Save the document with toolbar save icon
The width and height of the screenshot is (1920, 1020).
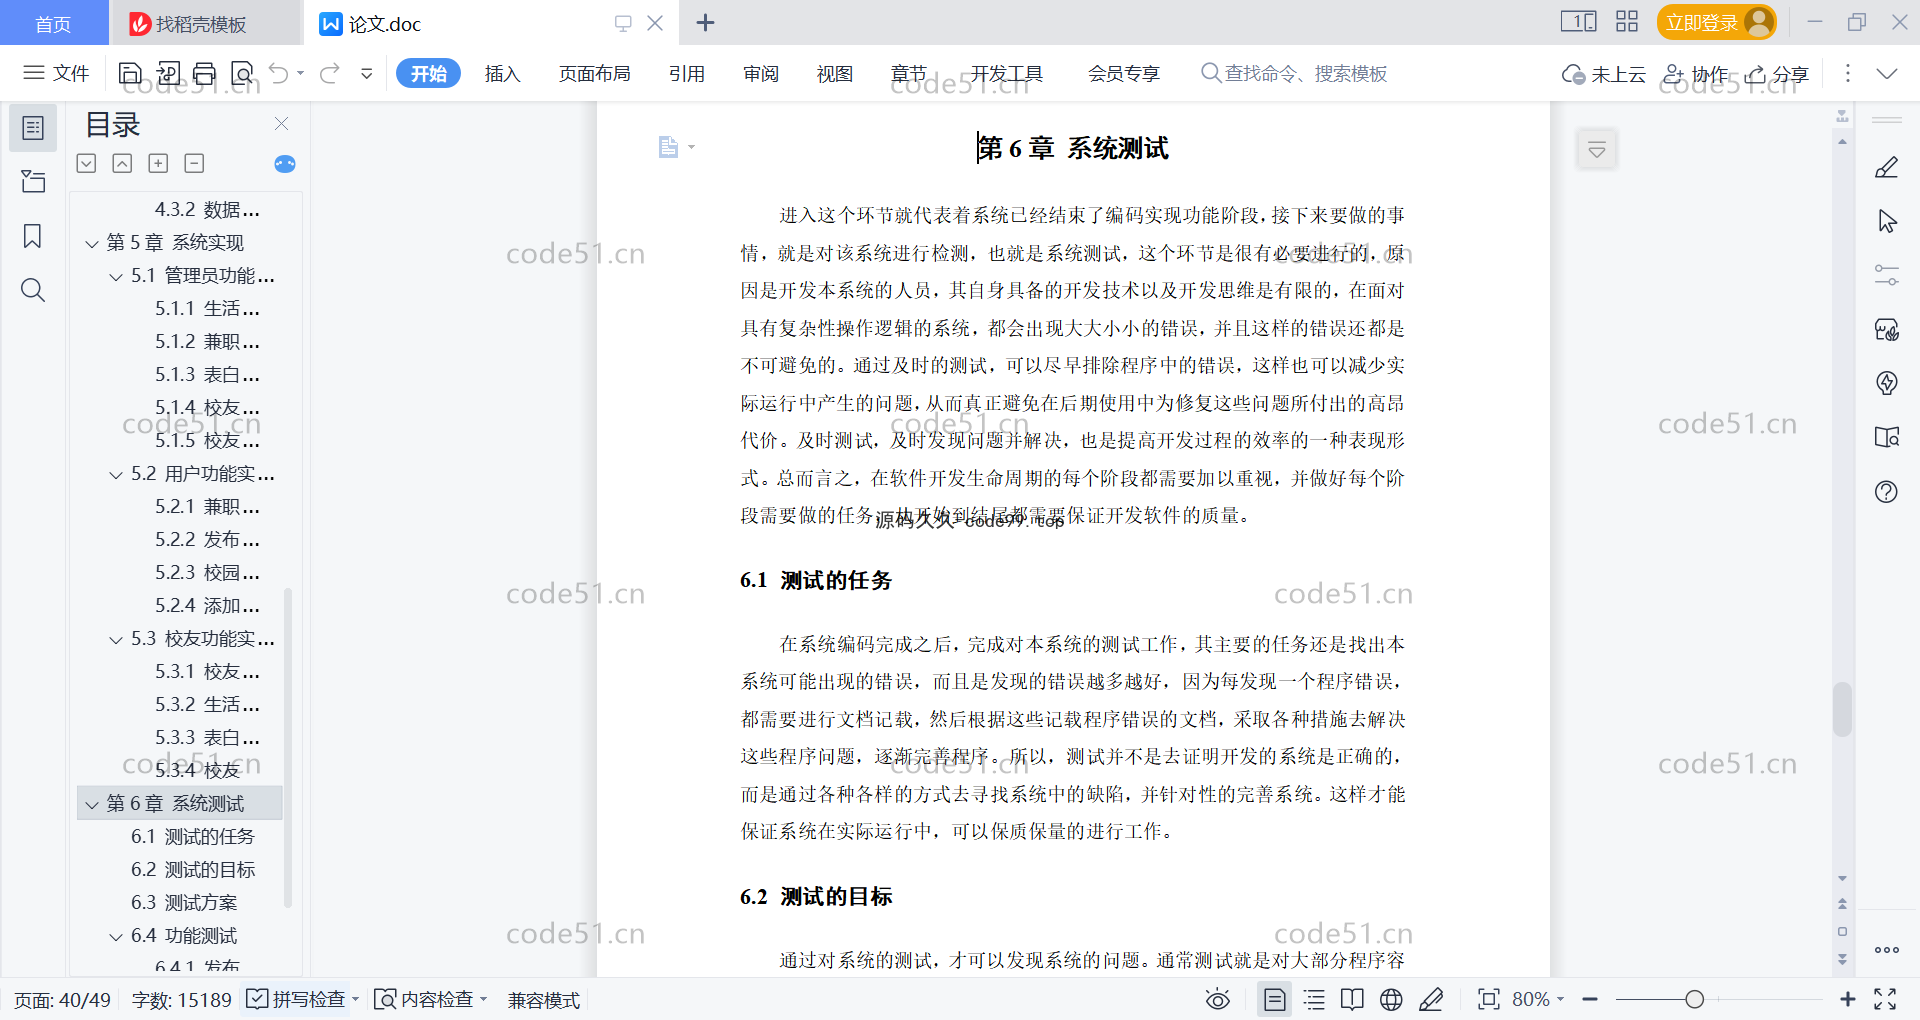(130, 73)
